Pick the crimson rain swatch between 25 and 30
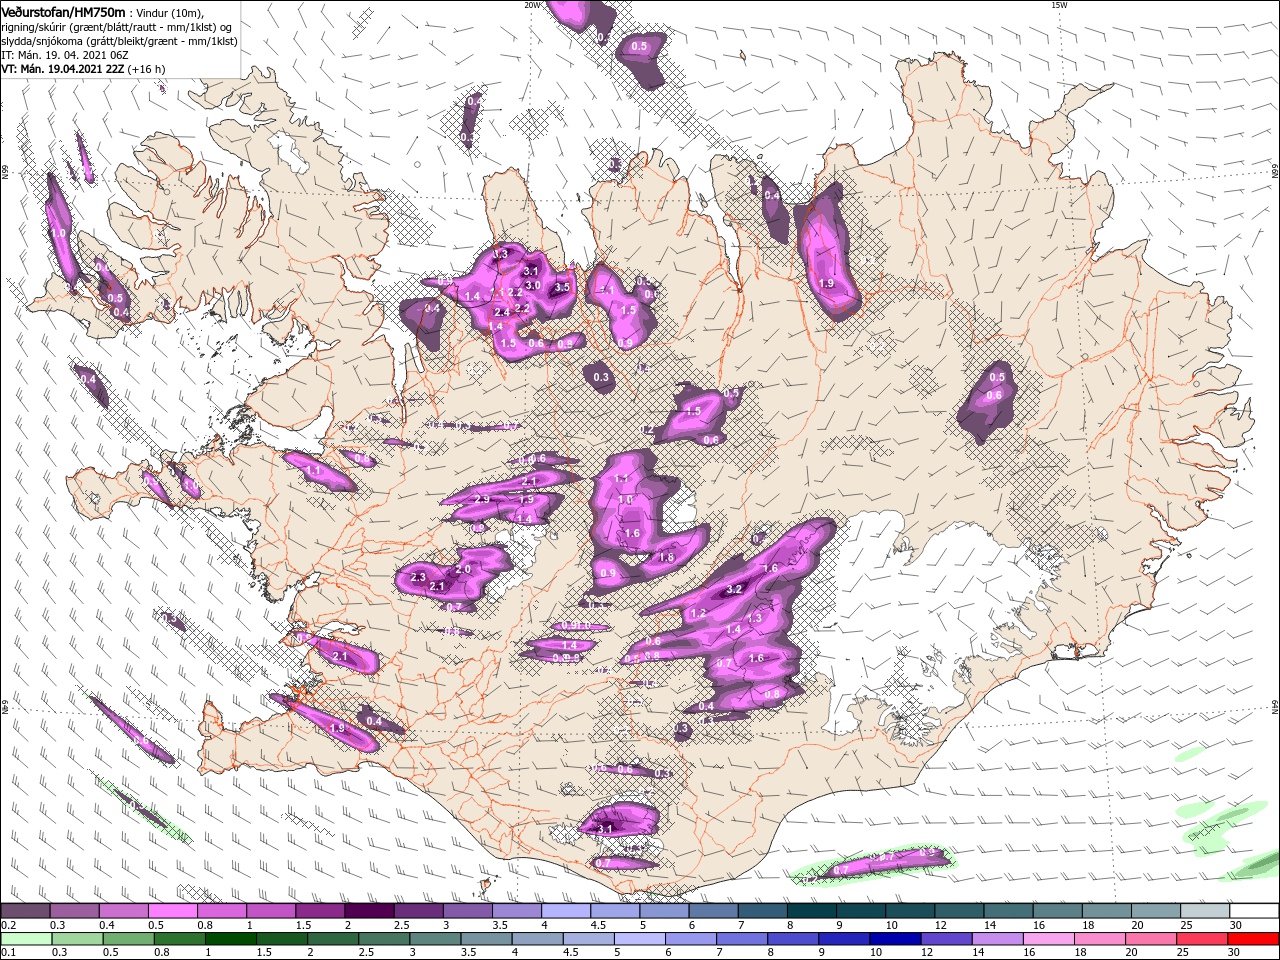Viewport: 1280px width, 960px height. pos(1200,939)
